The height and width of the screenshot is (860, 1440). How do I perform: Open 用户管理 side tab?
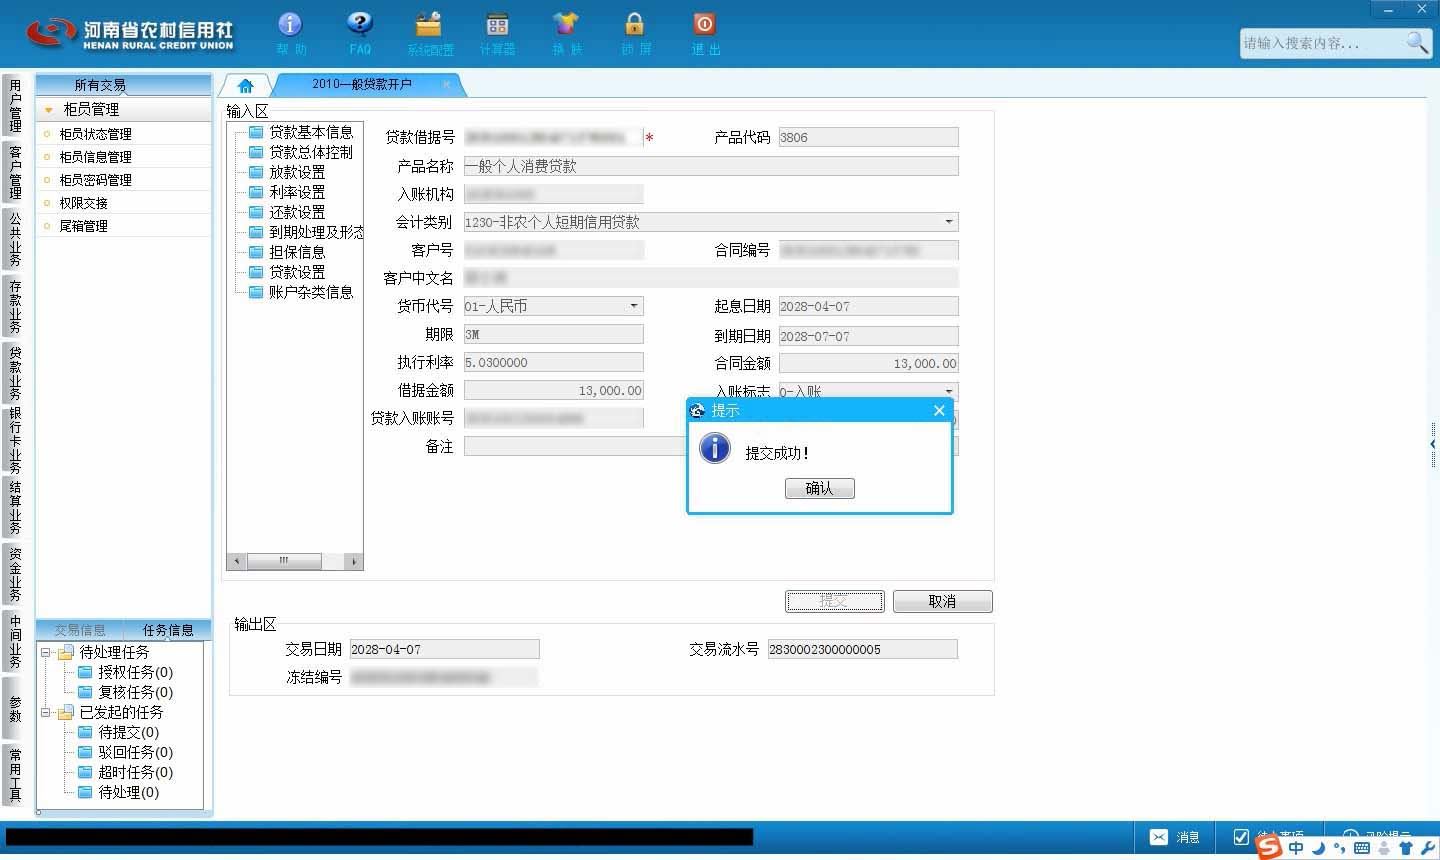[15, 106]
